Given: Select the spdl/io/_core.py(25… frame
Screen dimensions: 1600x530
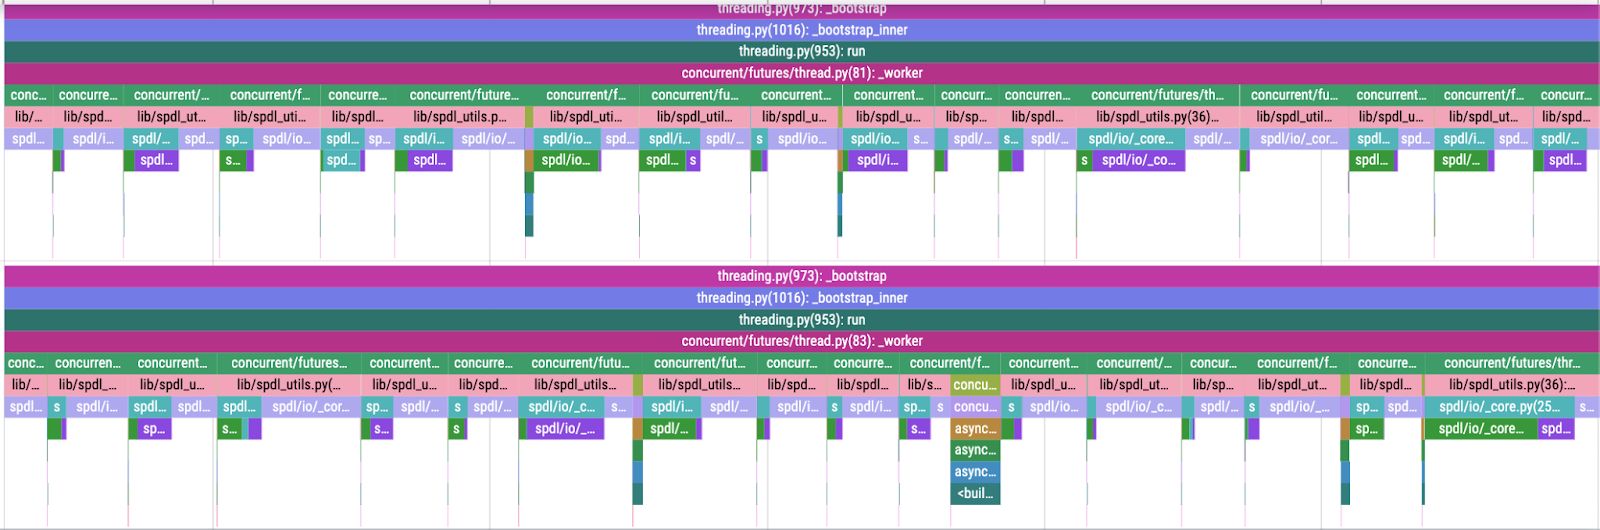Looking at the screenshot, I should coord(1498,407).
